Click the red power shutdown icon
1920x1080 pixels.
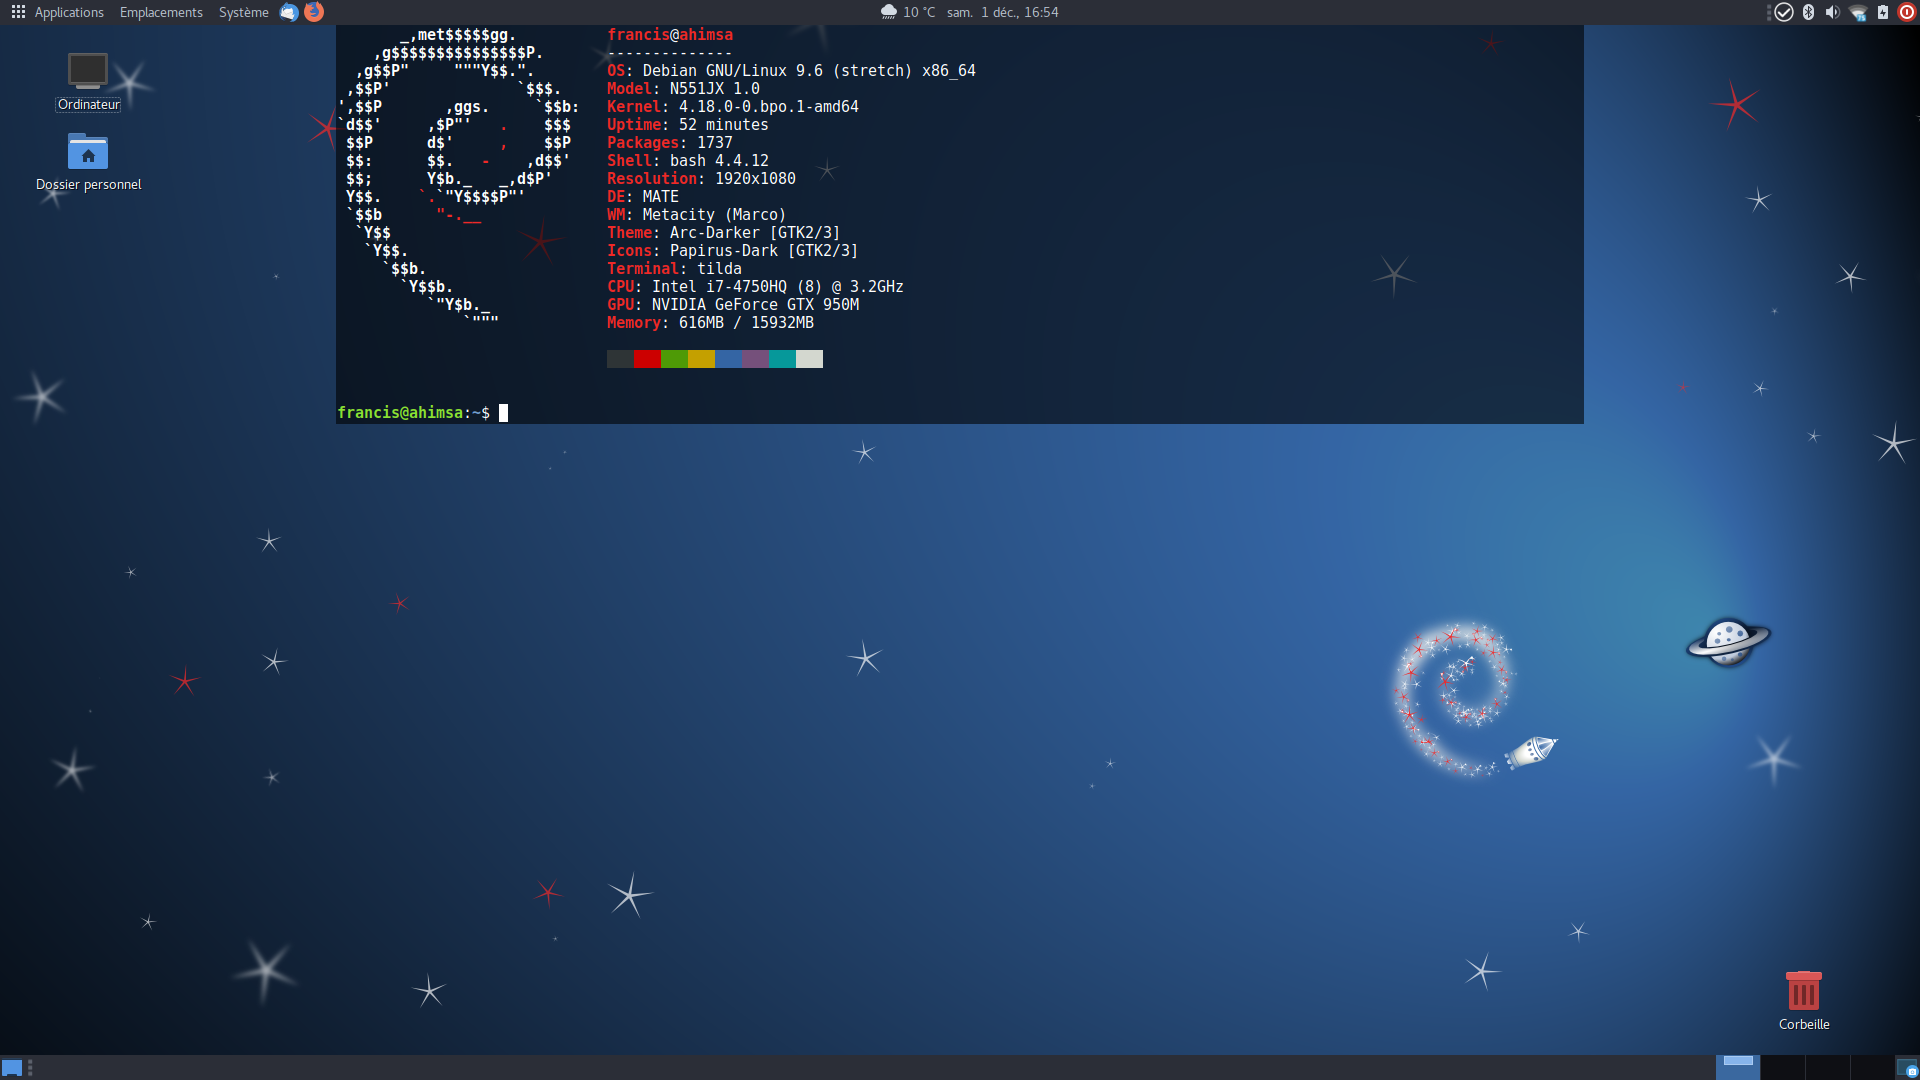(1907, 12)
